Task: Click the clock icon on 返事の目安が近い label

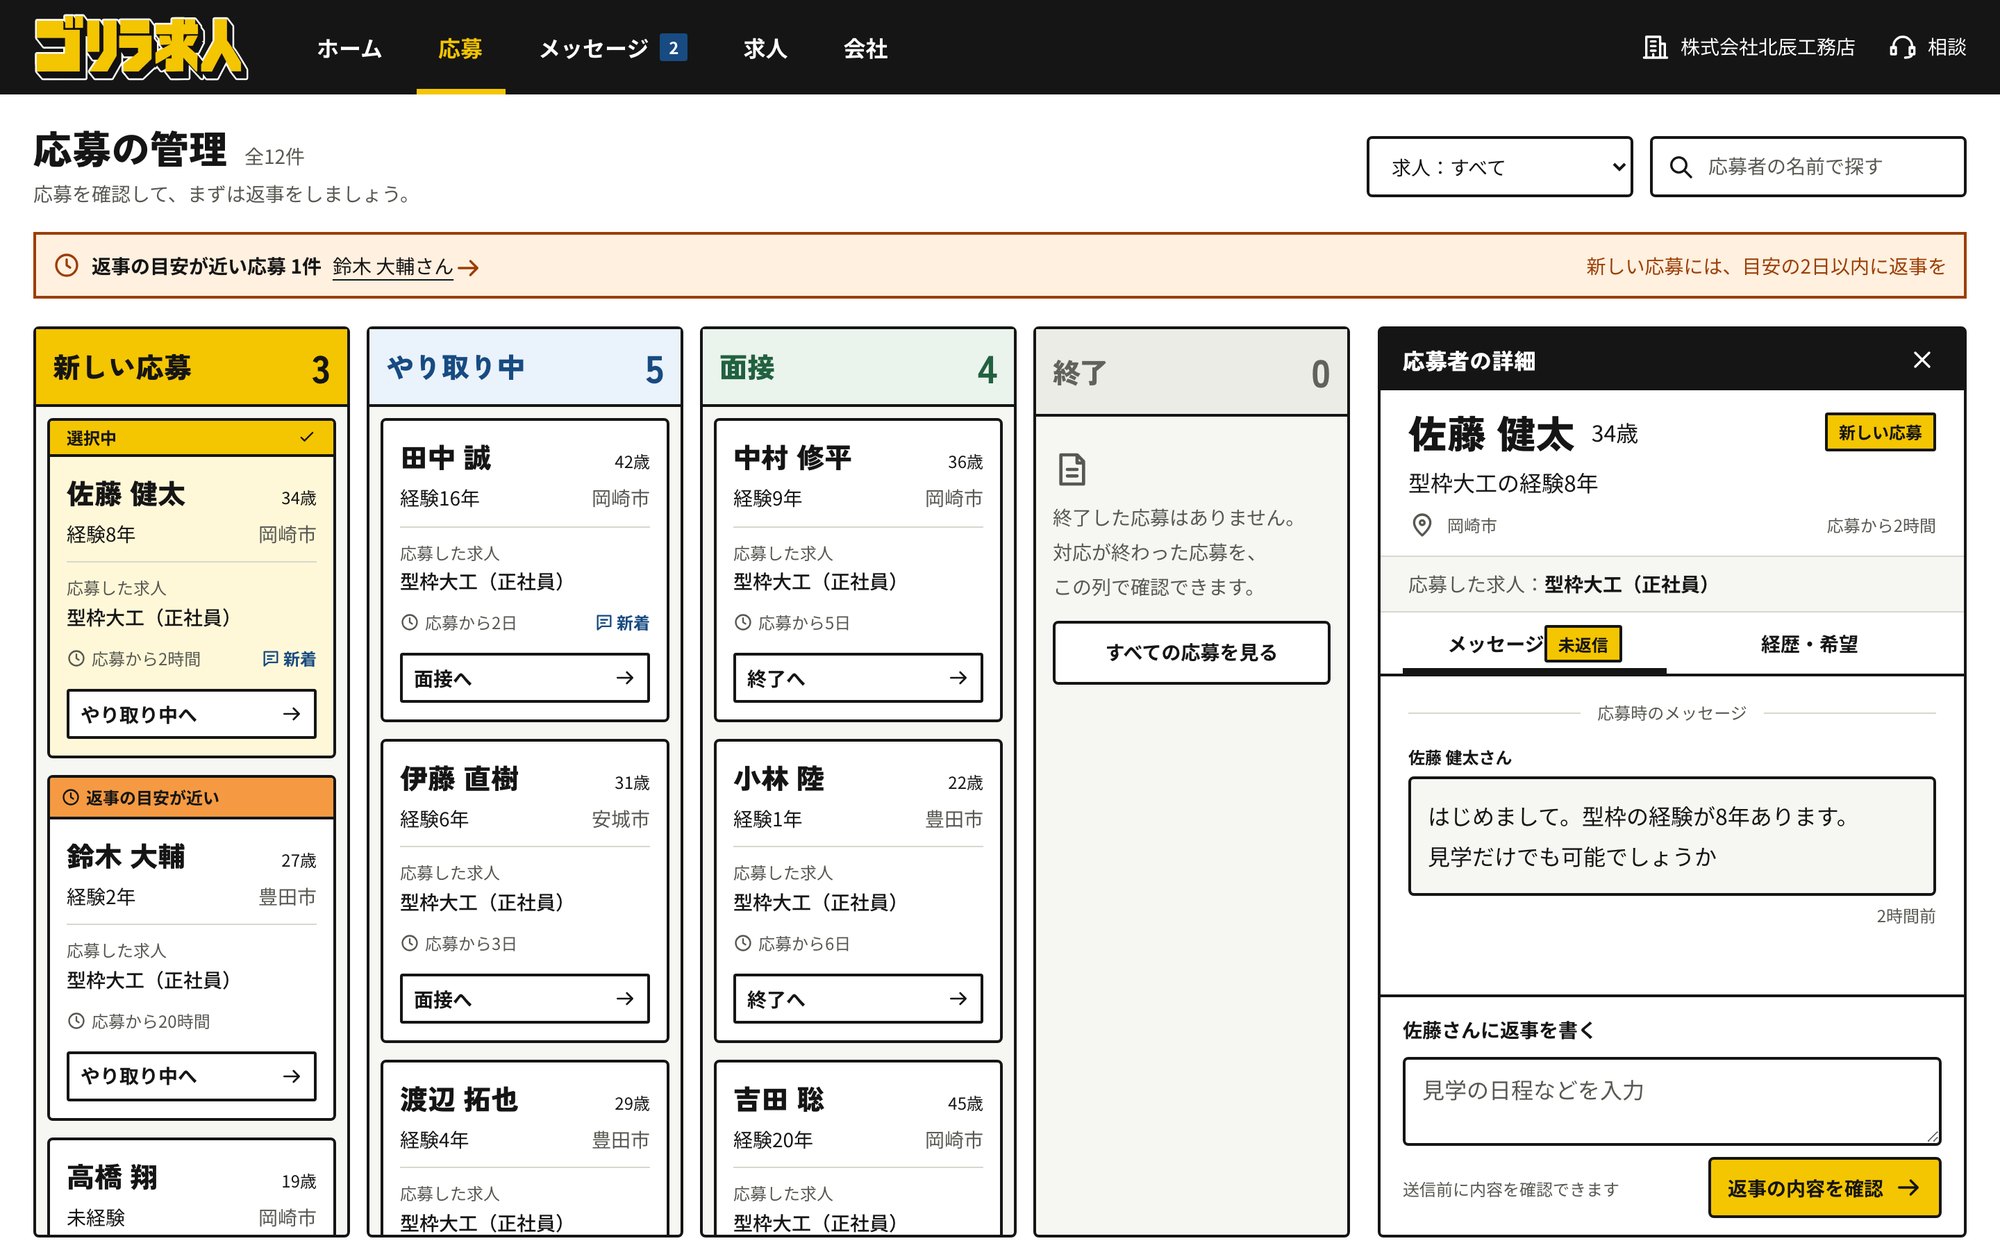Action: [x=71, y=798]
